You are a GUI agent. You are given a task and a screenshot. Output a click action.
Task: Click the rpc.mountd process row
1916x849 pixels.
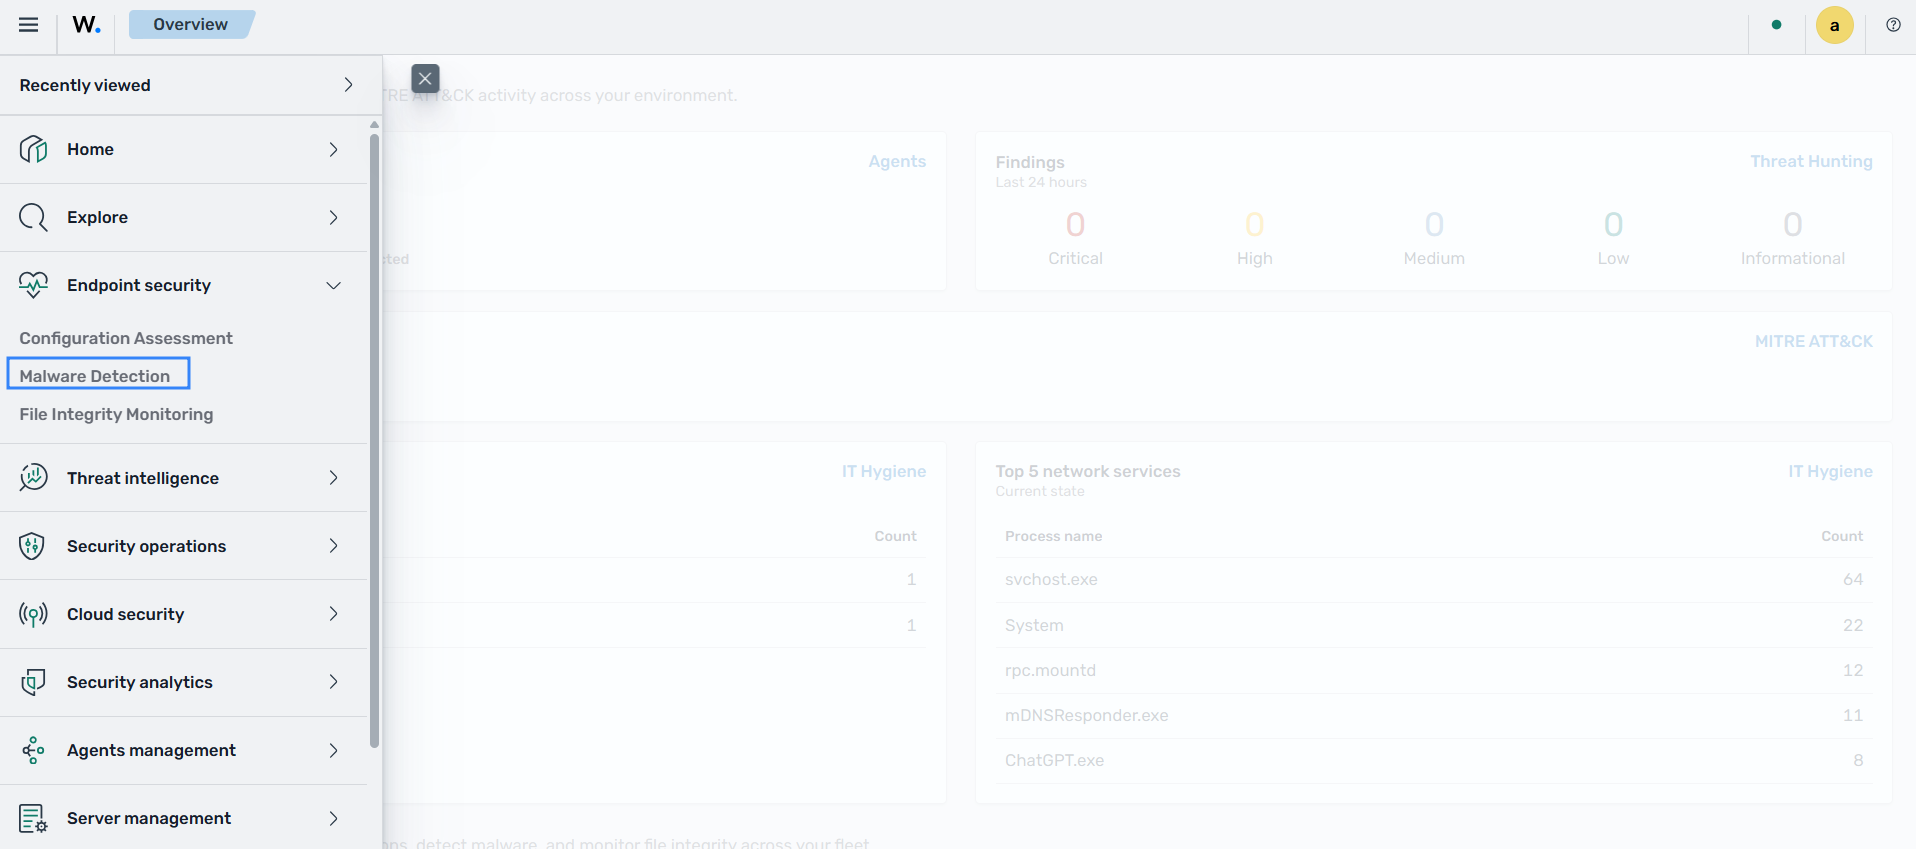pos(1434,670)
